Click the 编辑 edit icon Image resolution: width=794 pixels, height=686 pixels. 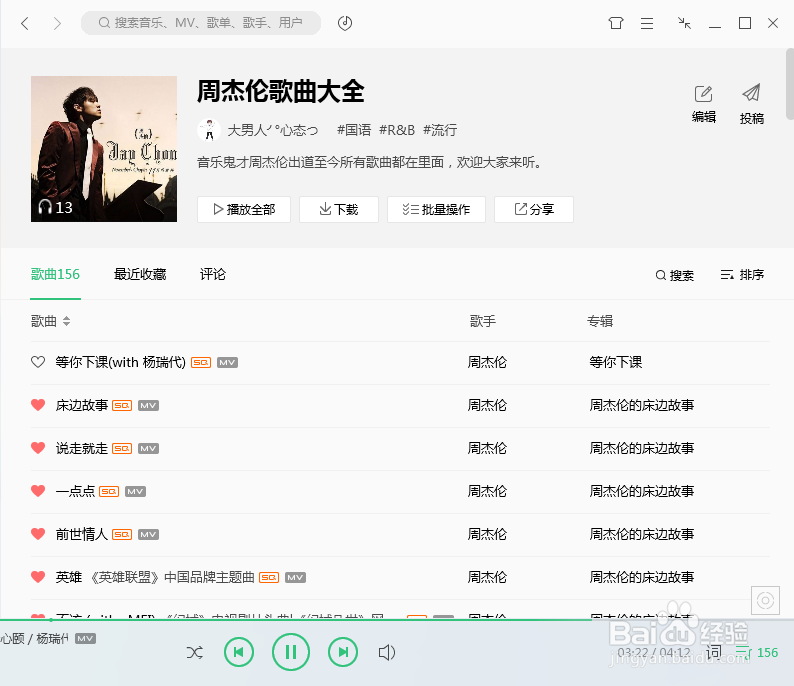click(x=703, y=104)
